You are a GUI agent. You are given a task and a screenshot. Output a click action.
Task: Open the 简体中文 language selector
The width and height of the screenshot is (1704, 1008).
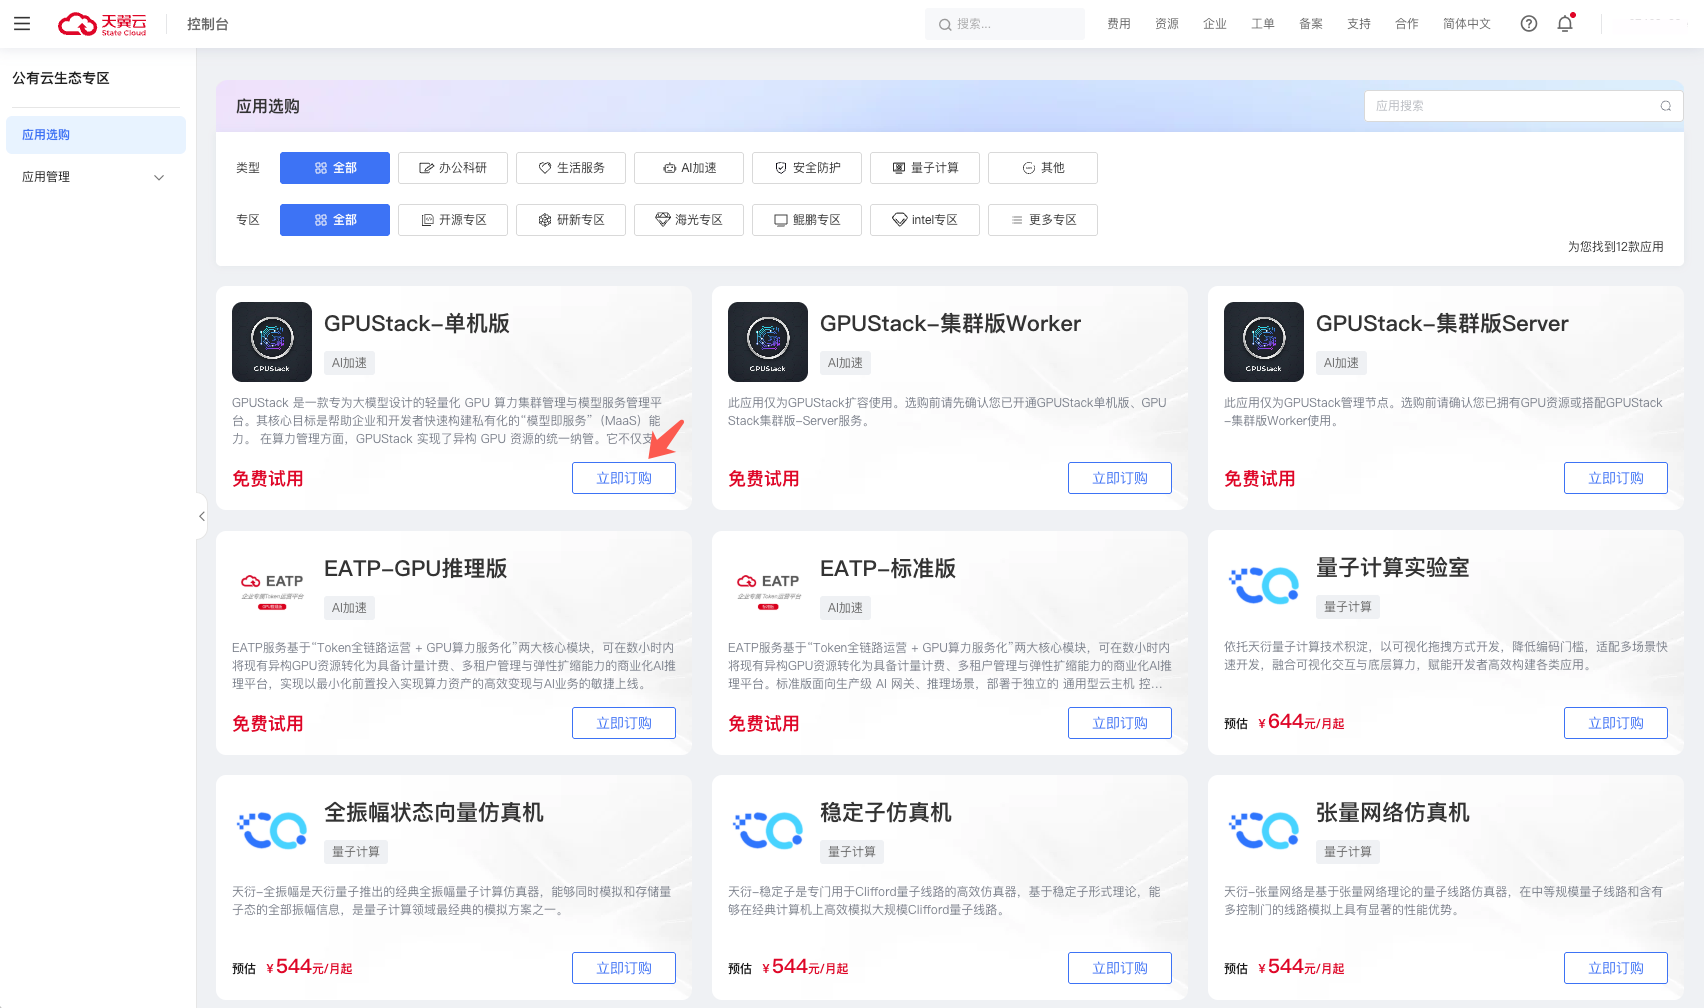(x=1466, y=24)
